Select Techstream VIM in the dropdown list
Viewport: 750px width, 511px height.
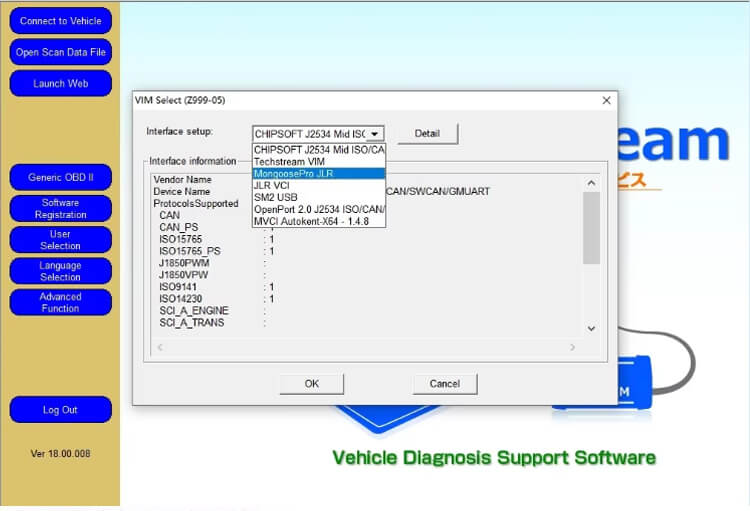(x=319, y=162)
